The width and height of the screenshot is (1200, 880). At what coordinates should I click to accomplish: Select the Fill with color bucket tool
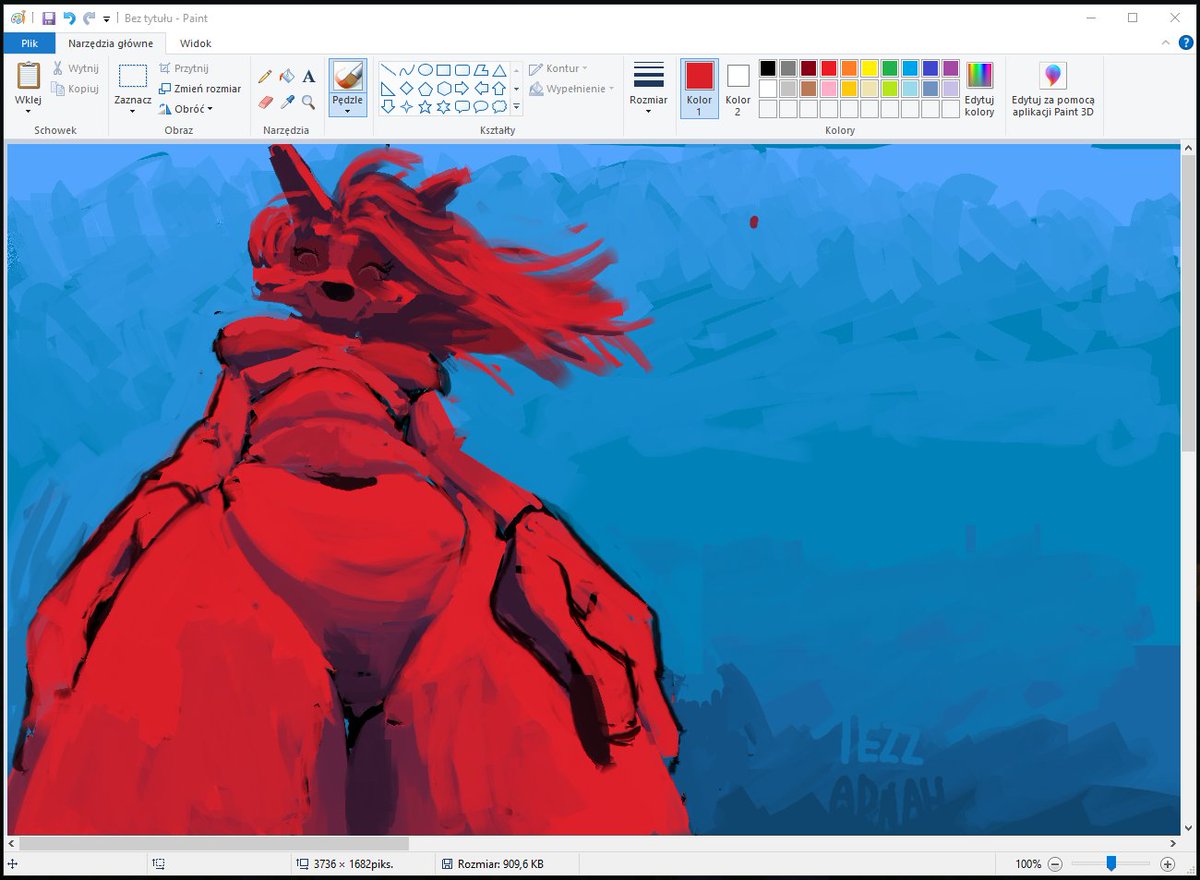click(287, 76)
